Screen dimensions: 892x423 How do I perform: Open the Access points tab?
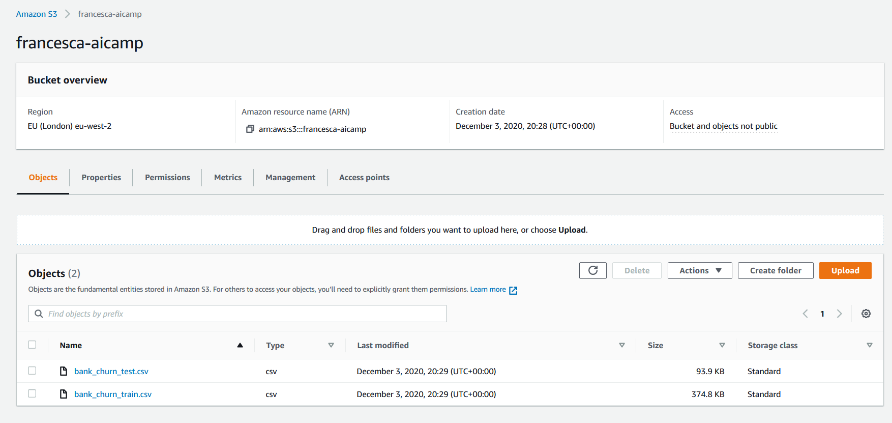tap(364, 177)
